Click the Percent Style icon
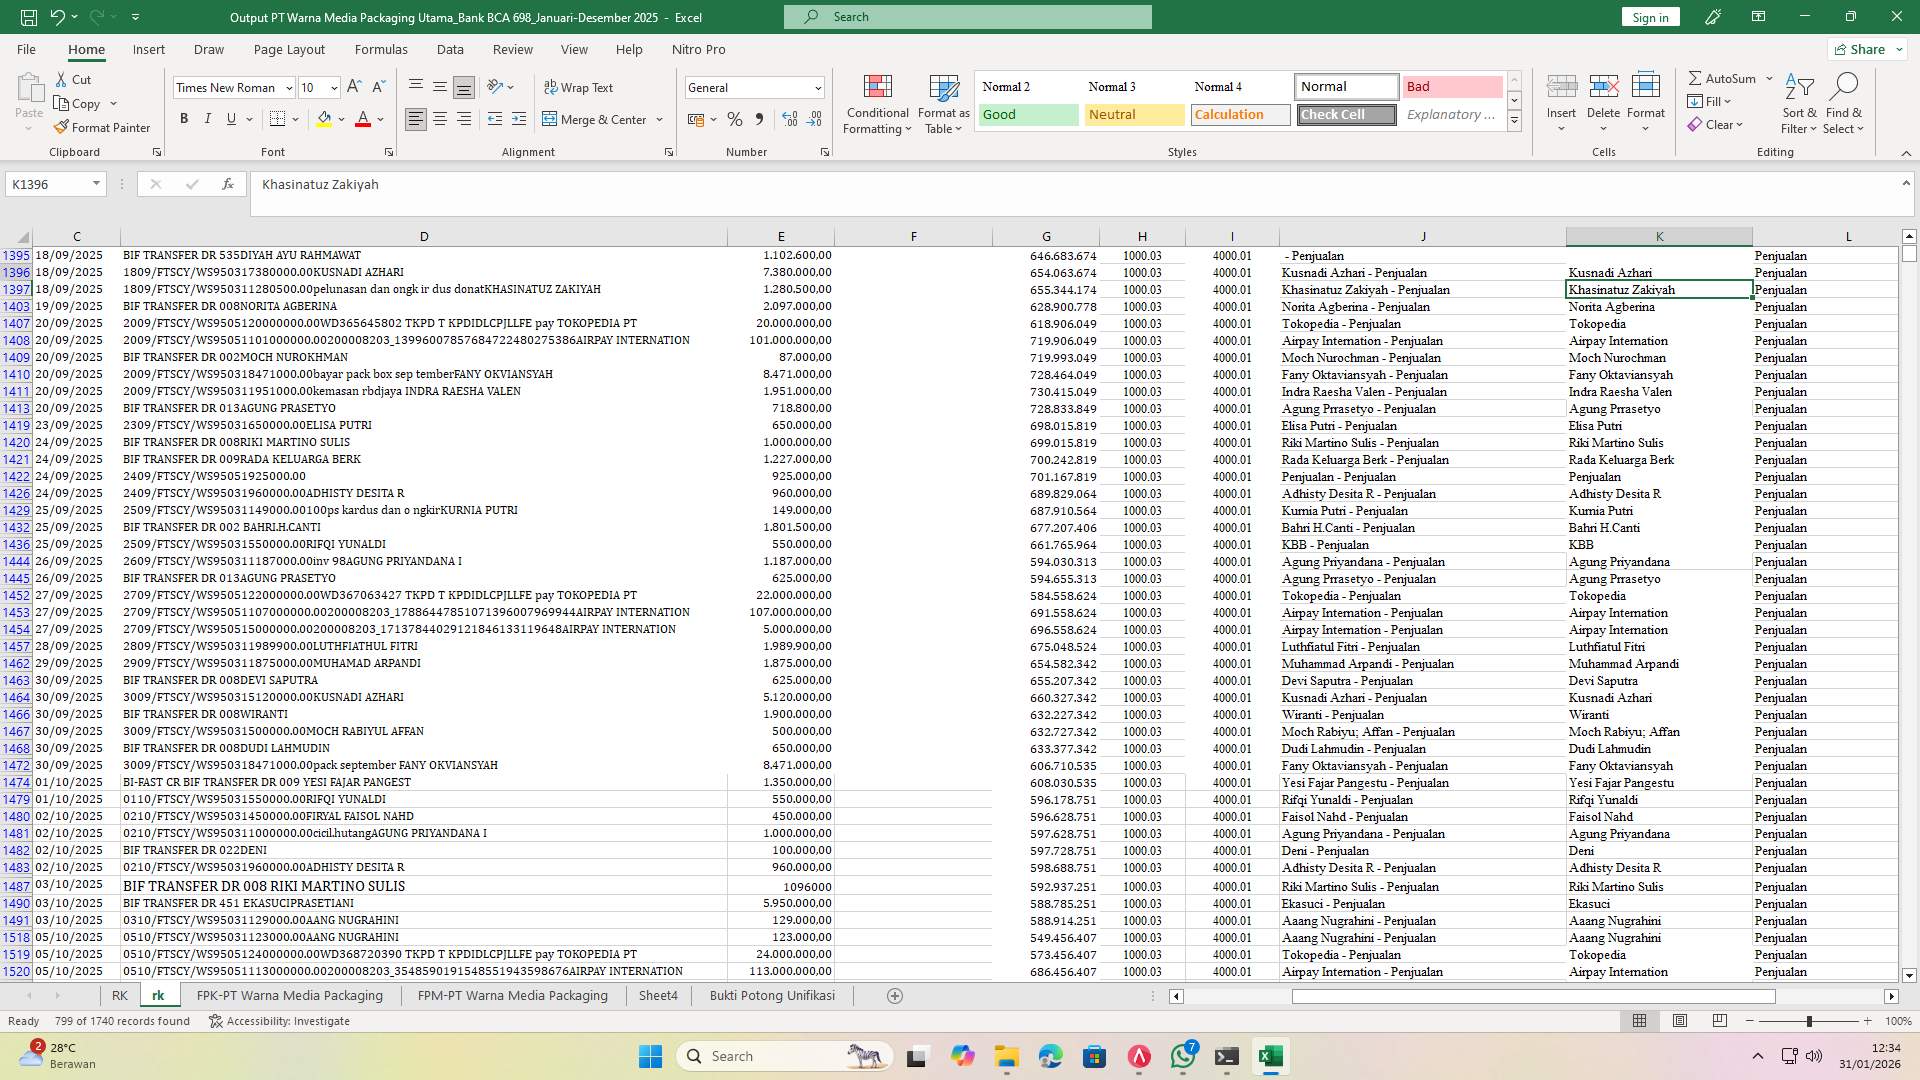This screenshot has height=1080, width=1920. (735, 118)
